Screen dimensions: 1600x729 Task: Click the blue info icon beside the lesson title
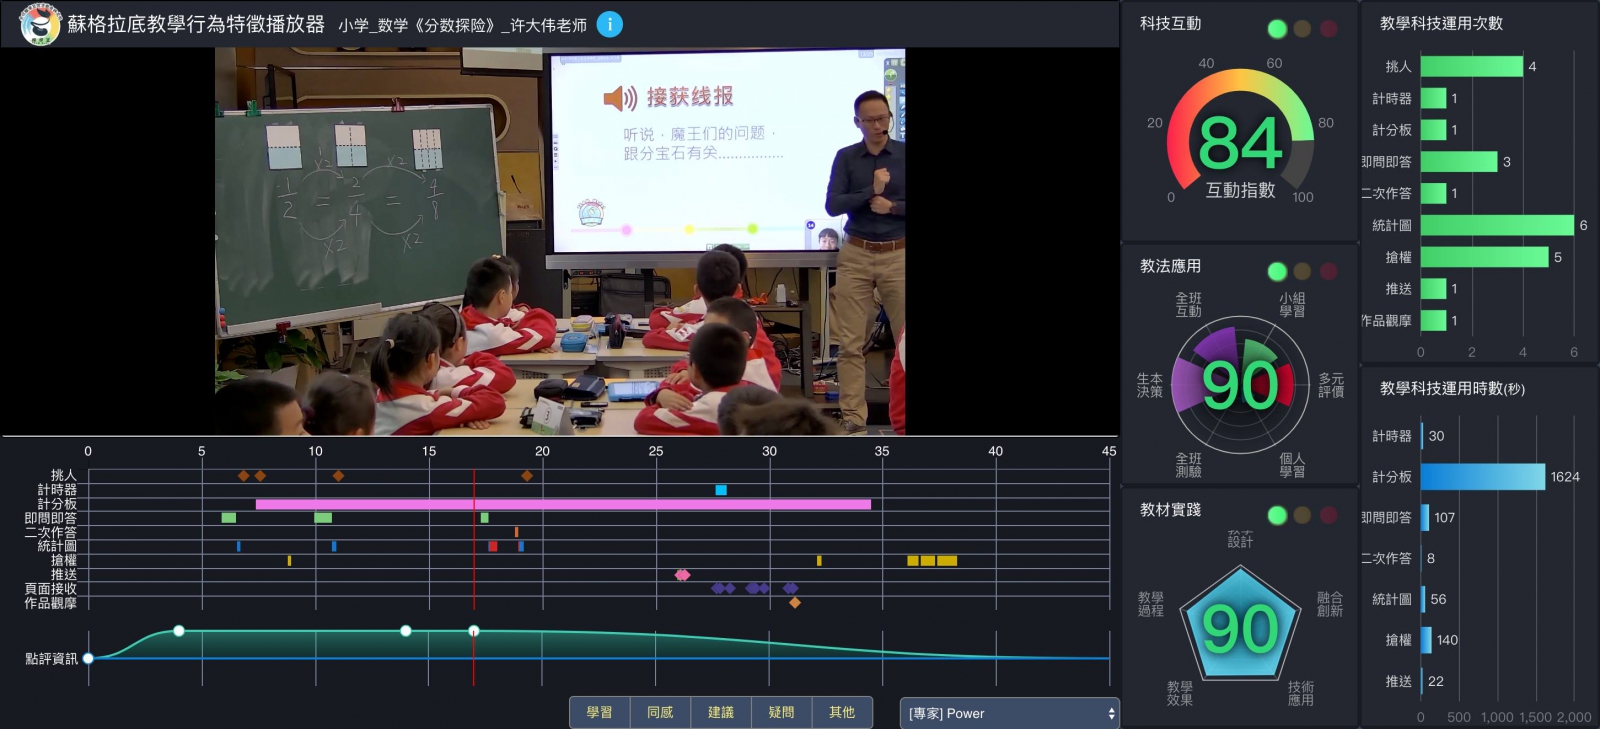609,24
